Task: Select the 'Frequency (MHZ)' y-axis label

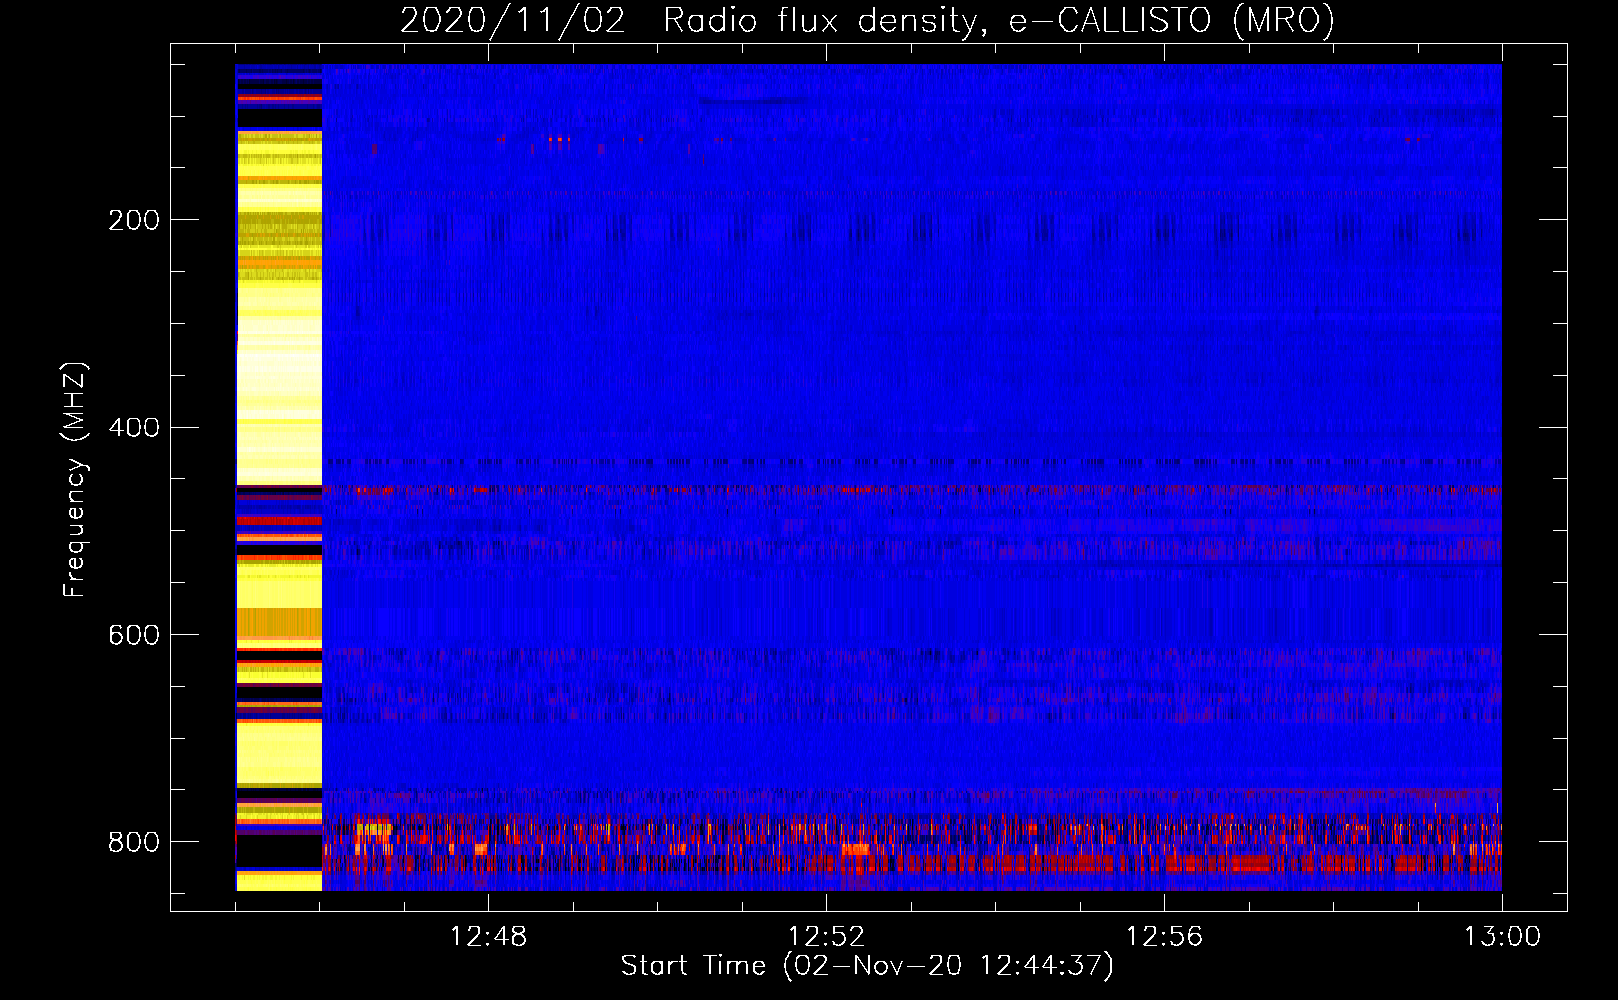Action: (x=75, y=480)
